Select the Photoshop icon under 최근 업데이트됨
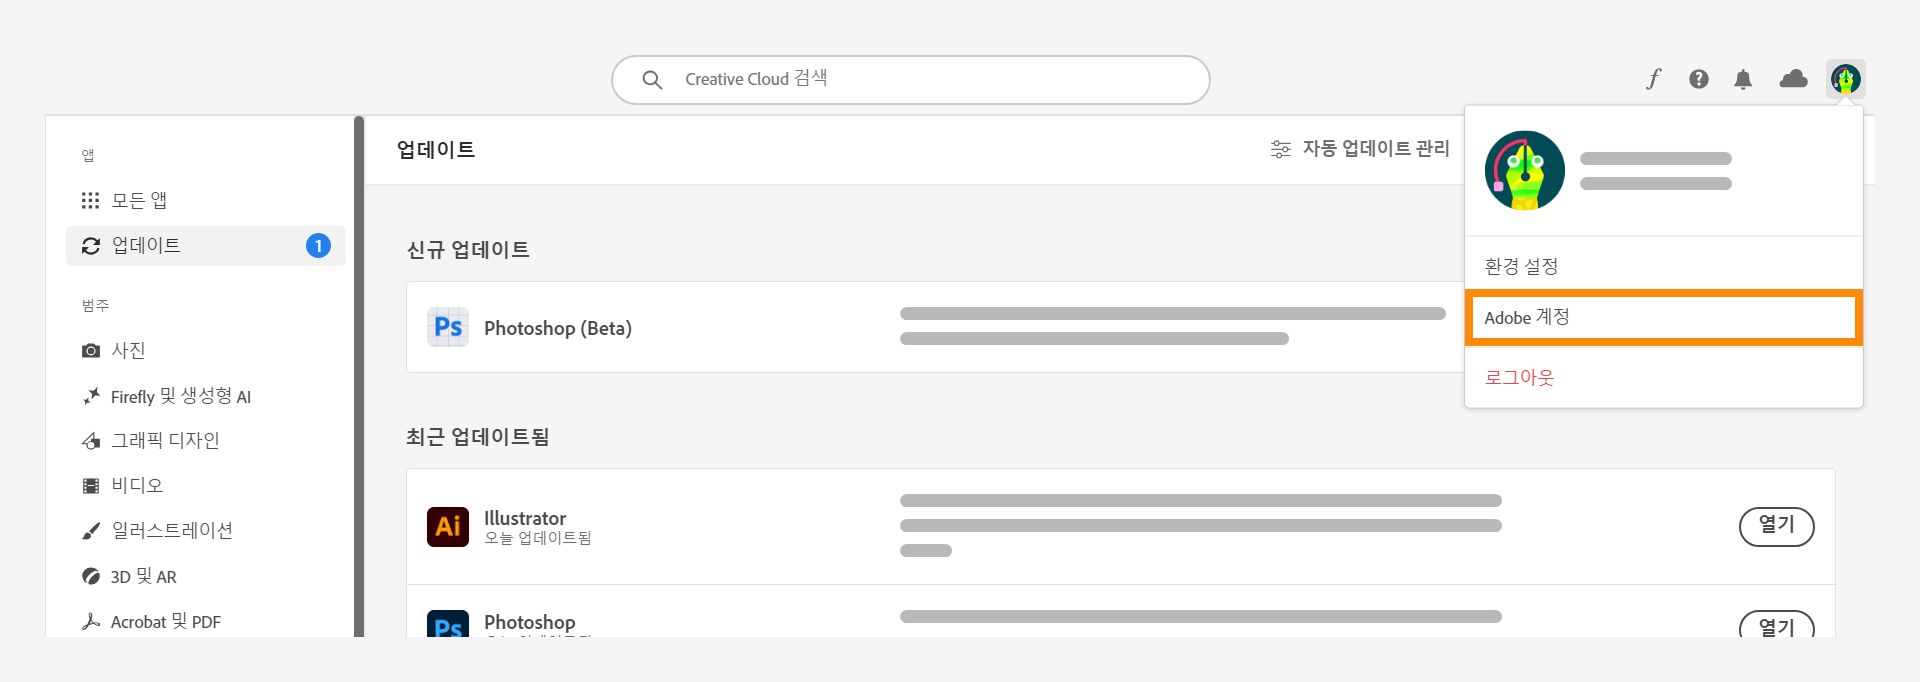The height and width of the screenshot is (682, 1920). click(x=448, y=625)
